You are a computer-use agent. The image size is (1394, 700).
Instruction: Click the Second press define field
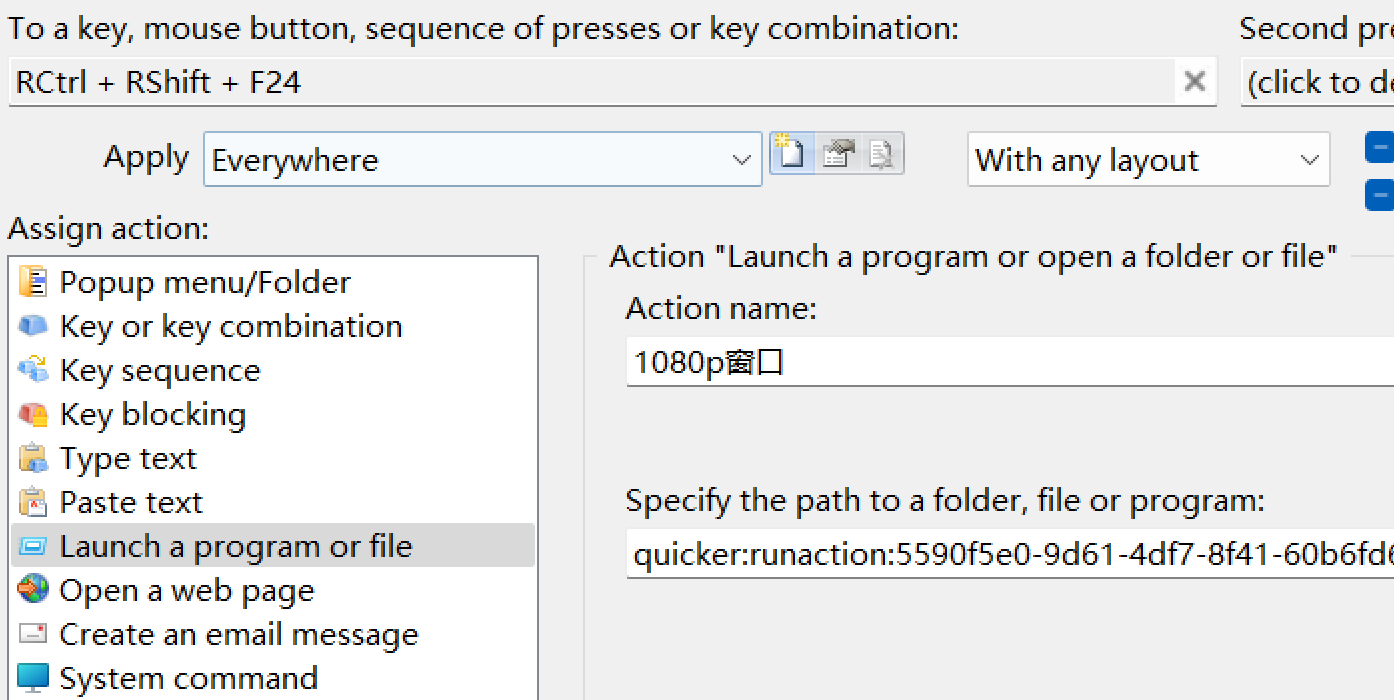click(x=1318, y=82)
